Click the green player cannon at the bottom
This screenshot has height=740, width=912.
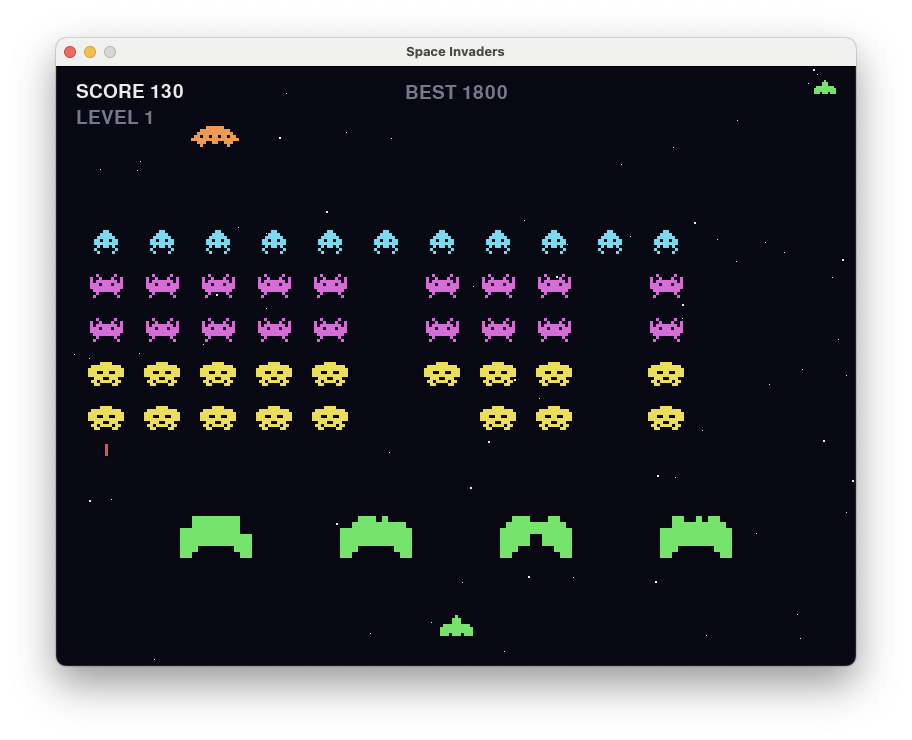[x=457, y=626]
